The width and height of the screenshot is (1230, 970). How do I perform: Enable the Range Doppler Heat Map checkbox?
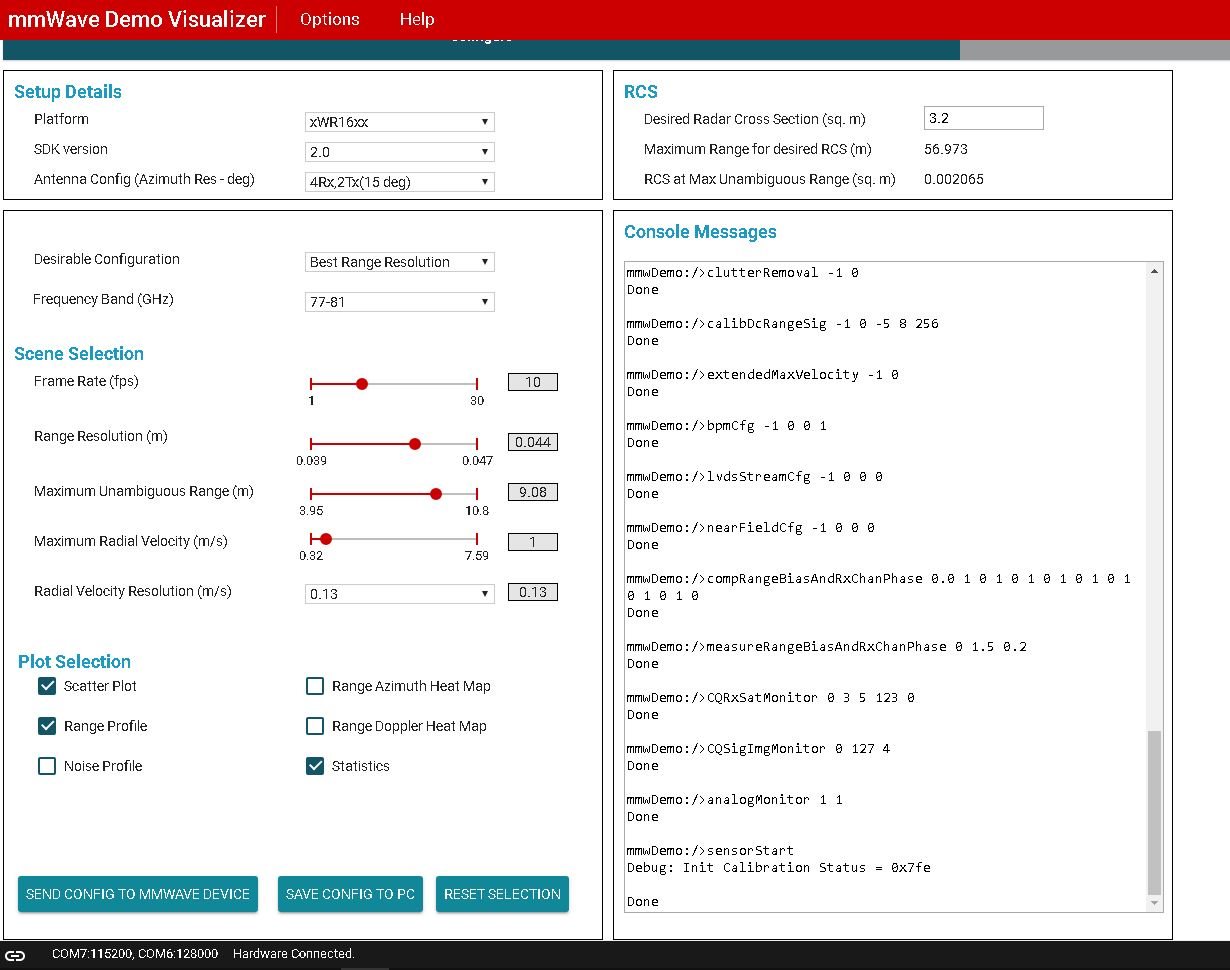click(315, 726)
